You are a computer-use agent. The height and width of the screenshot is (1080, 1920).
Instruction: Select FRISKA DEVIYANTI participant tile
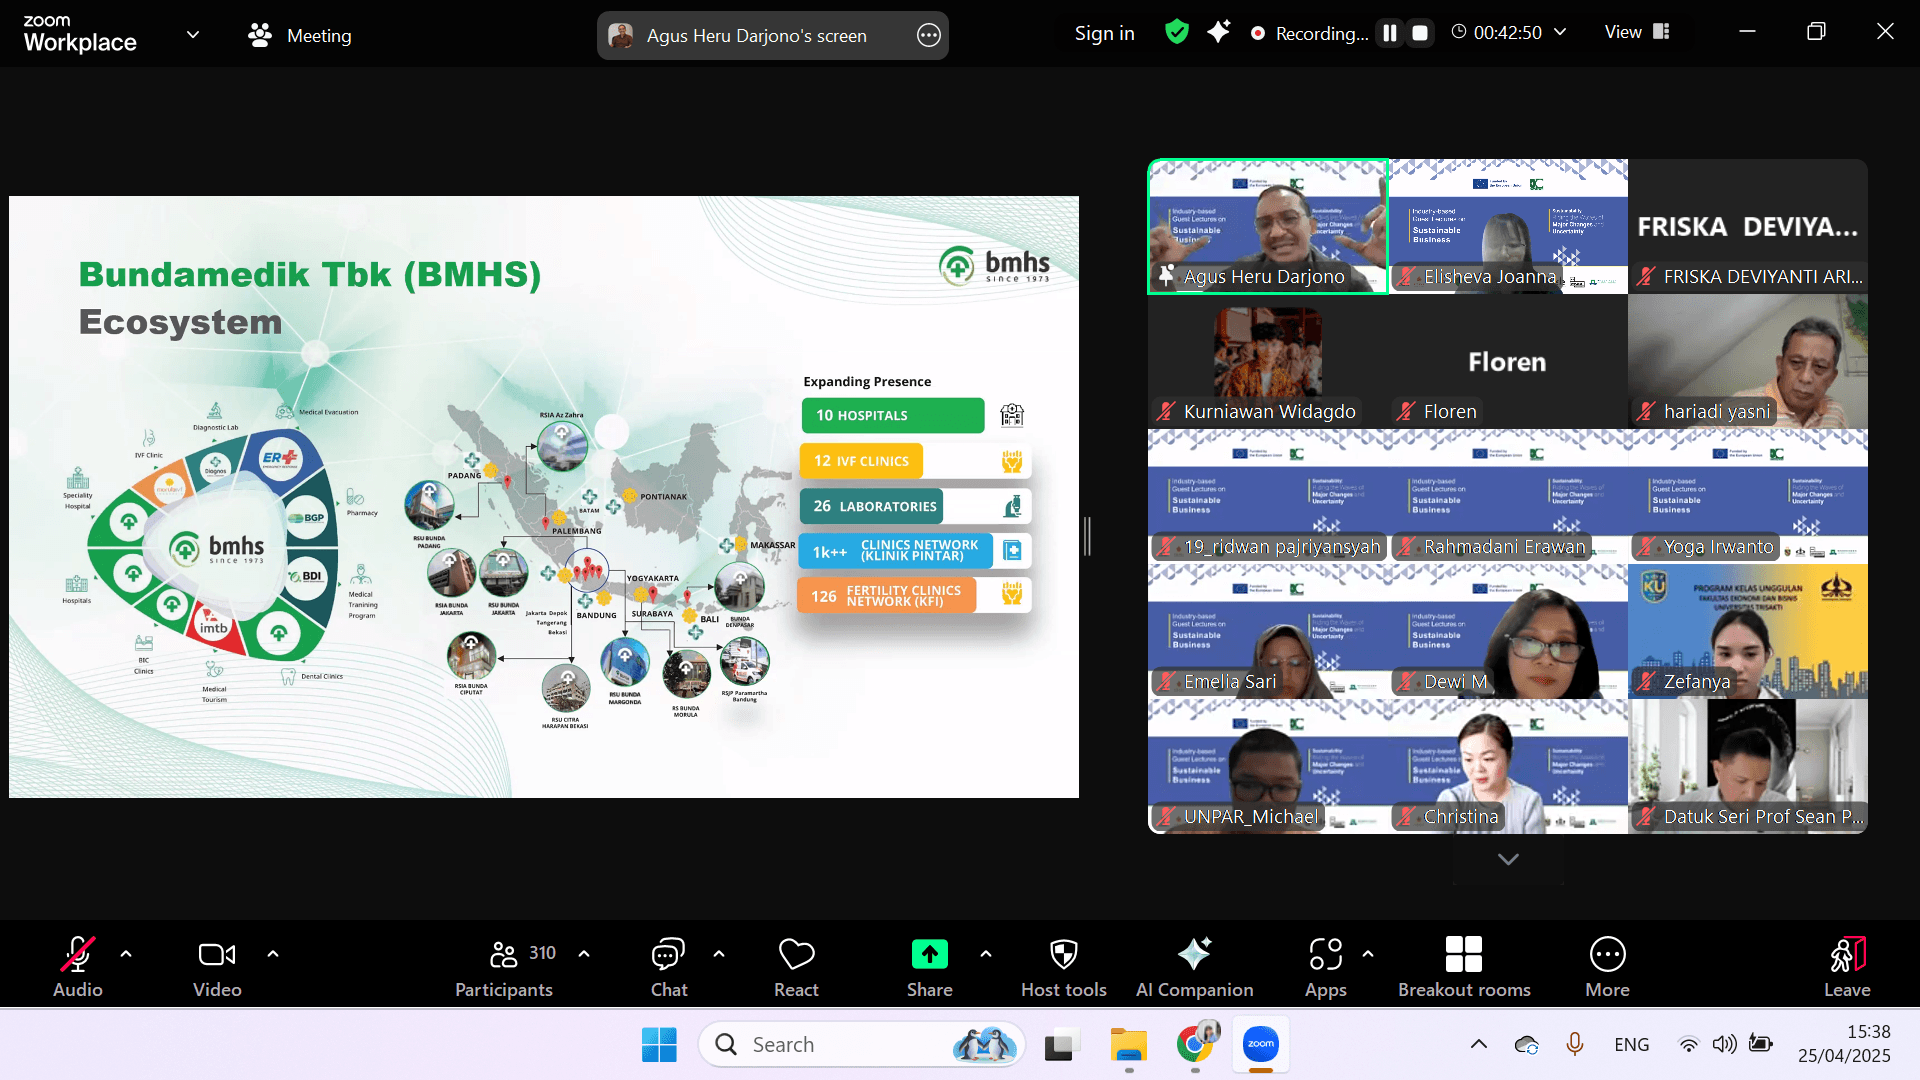tap(1748, 227)
